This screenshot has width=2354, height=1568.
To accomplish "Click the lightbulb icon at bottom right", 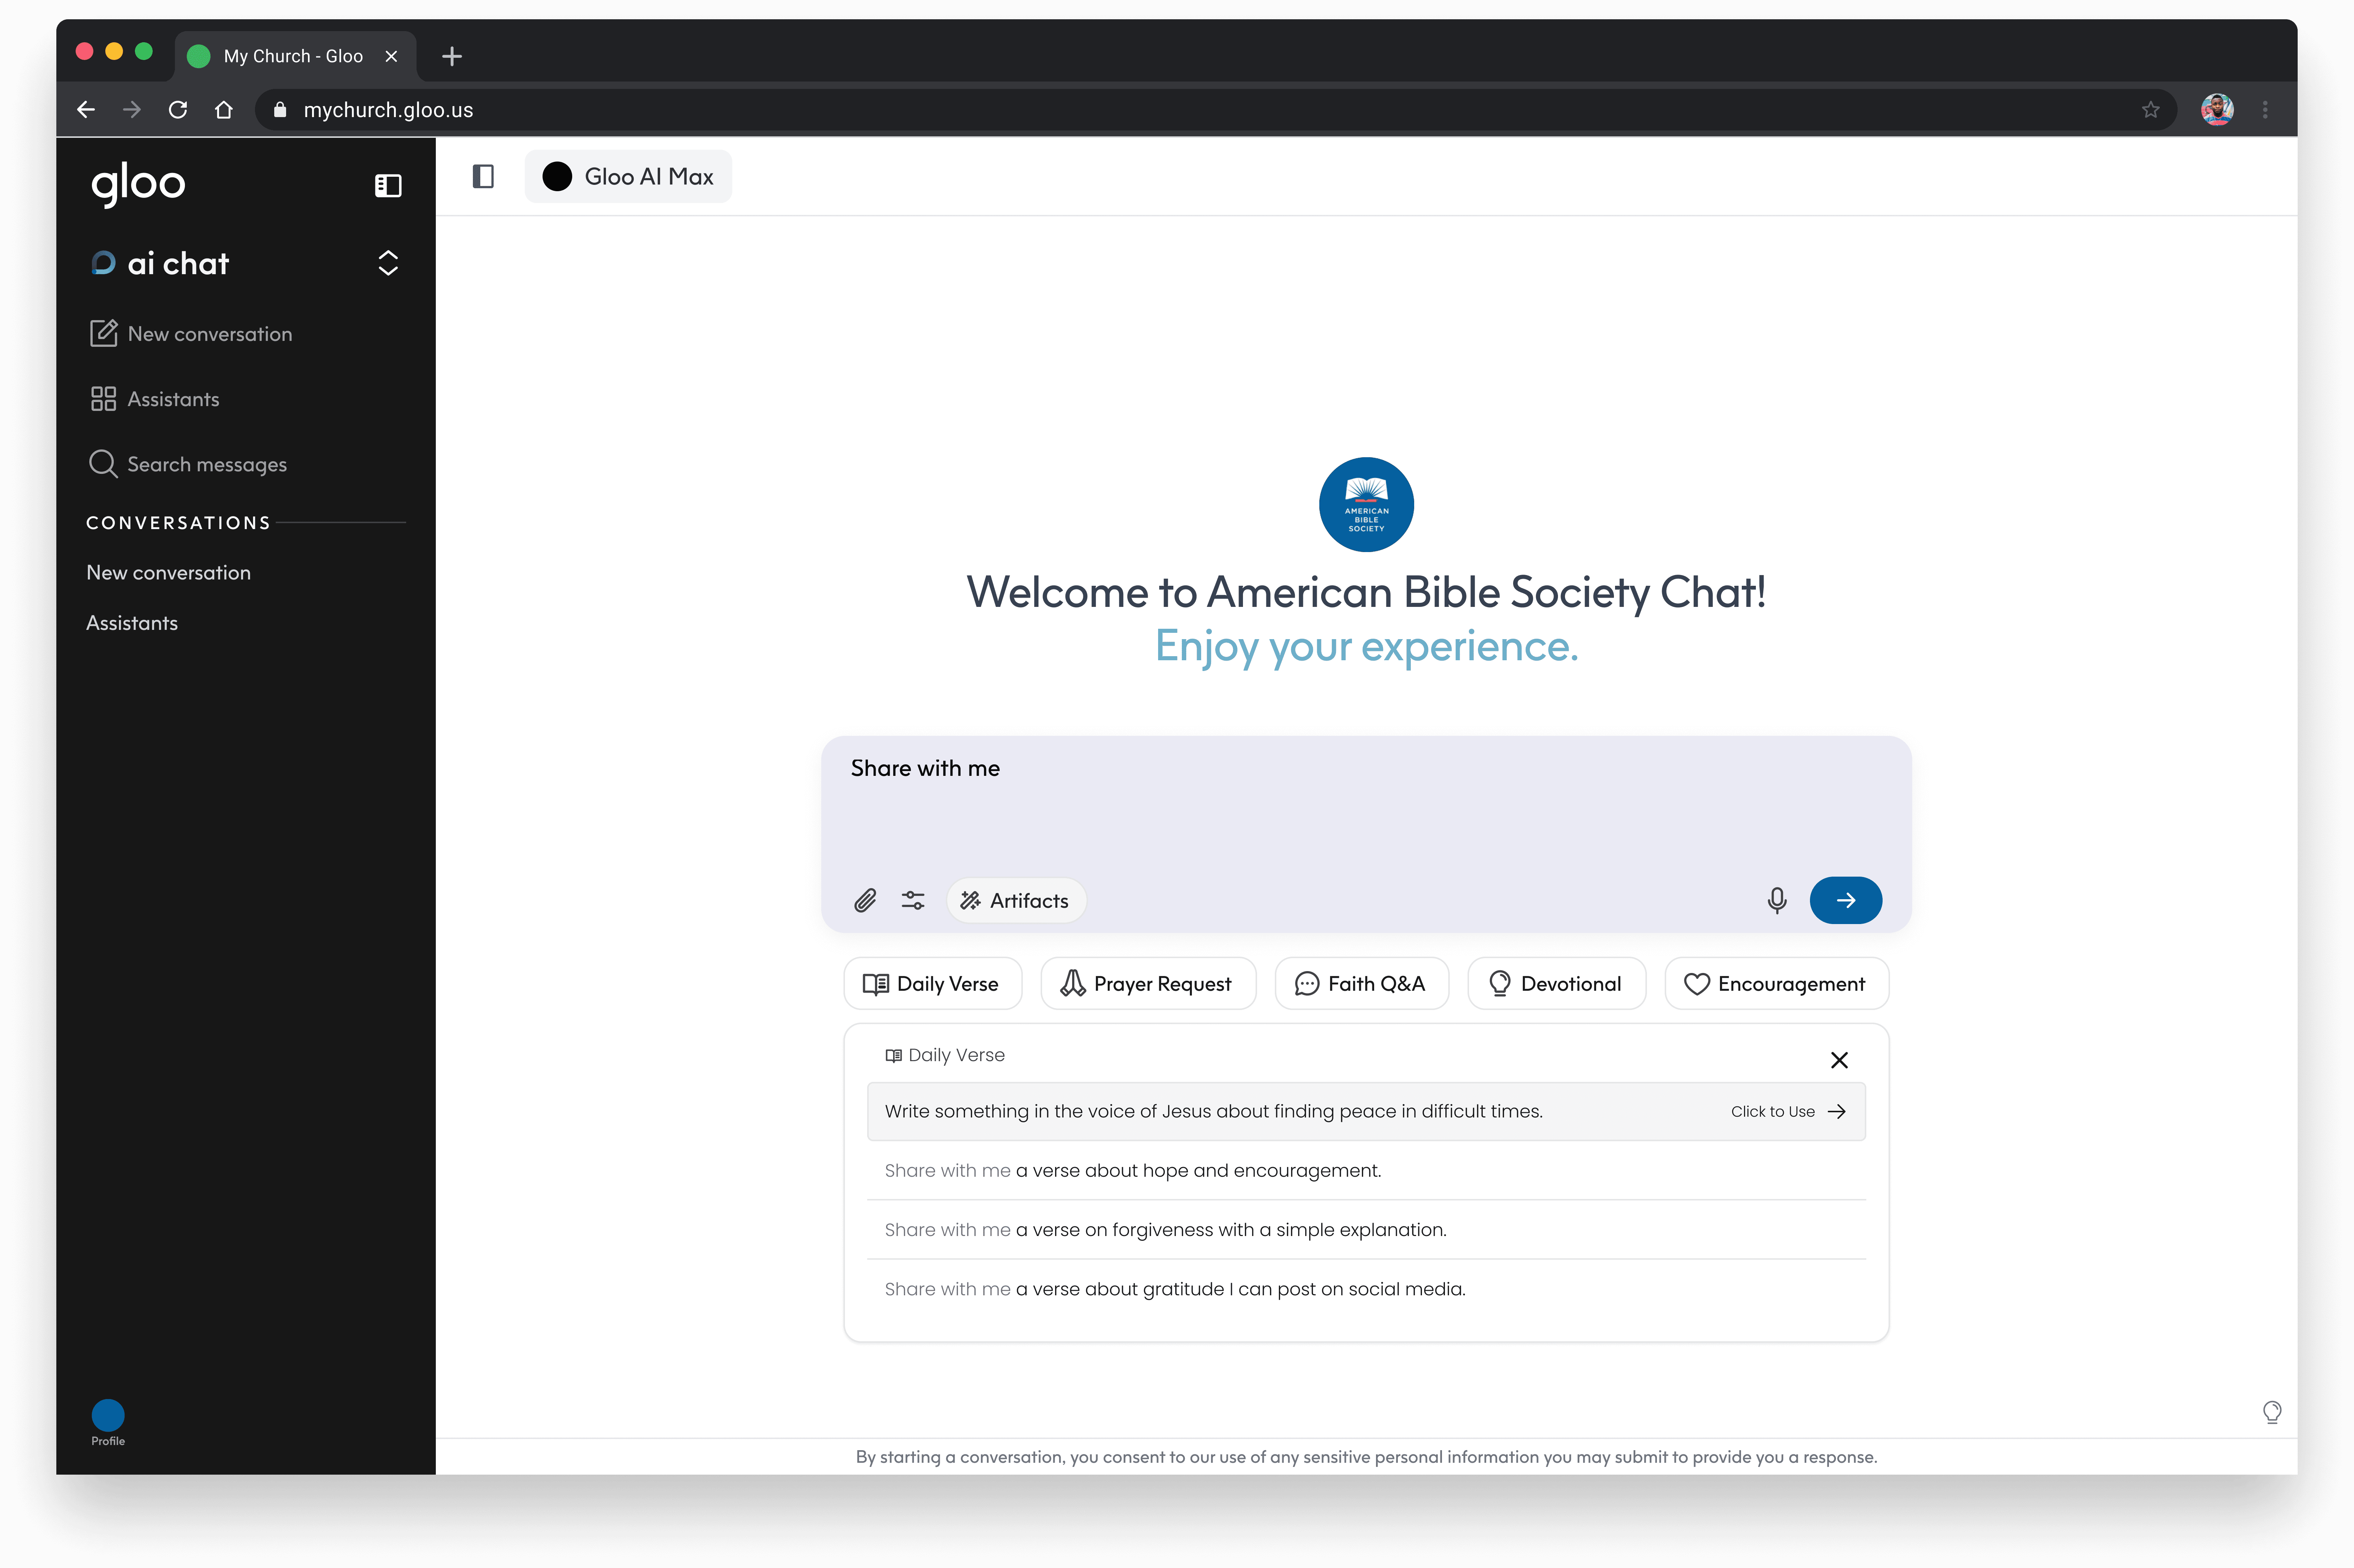I will [2272, 1412].
